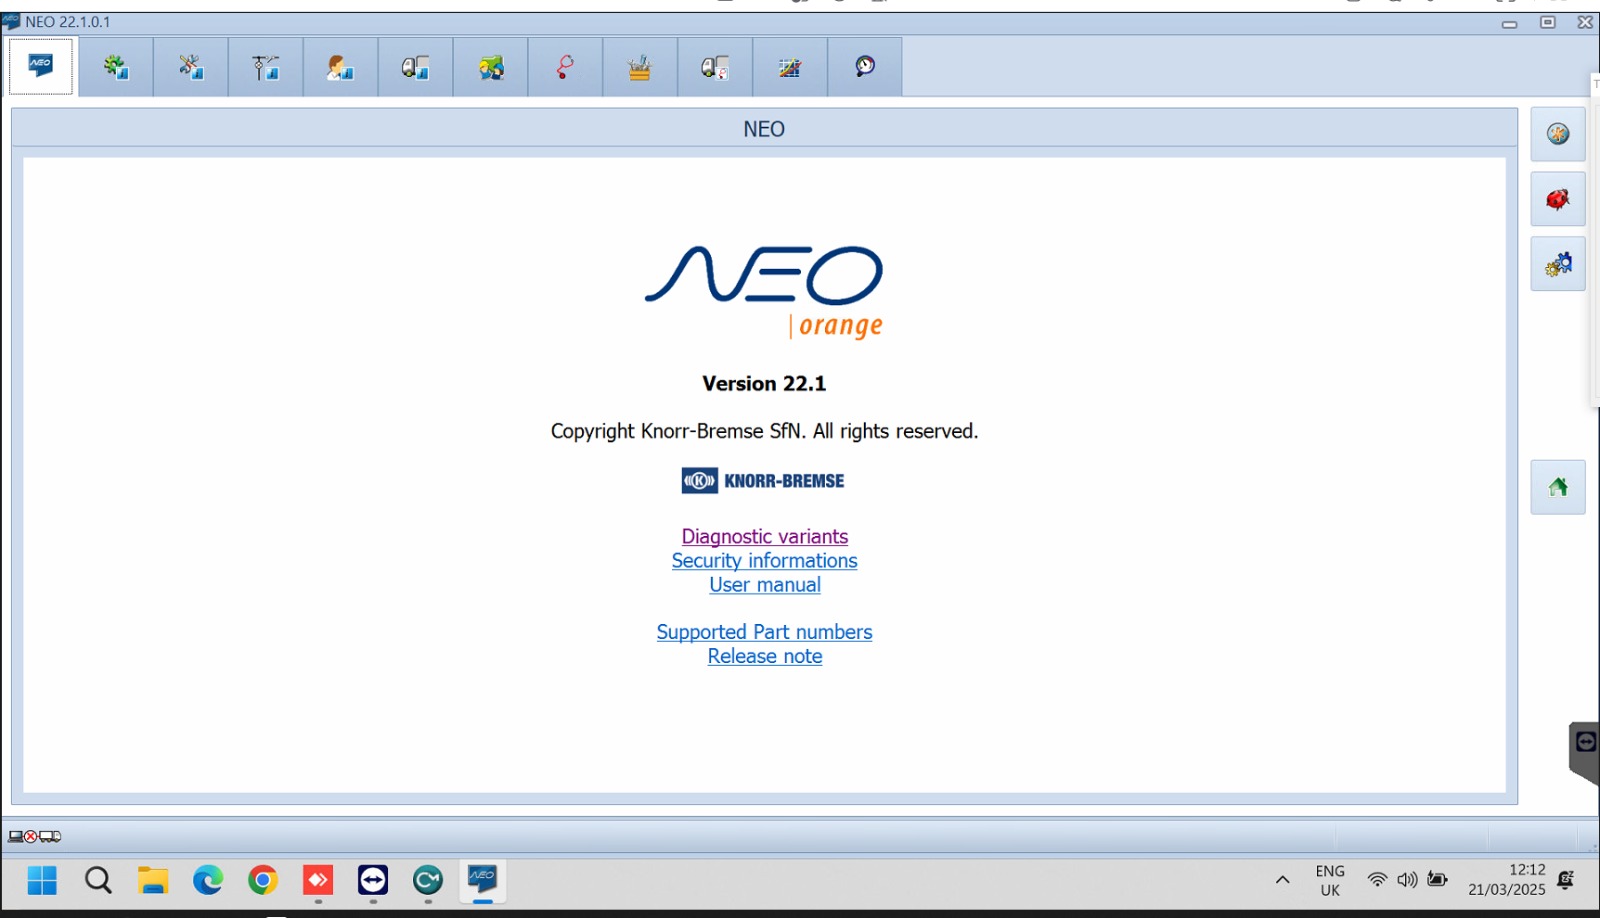Click the green Home button
Image resolution: width=1600 pixels, height=918 pixels.
coord(1557,487)
